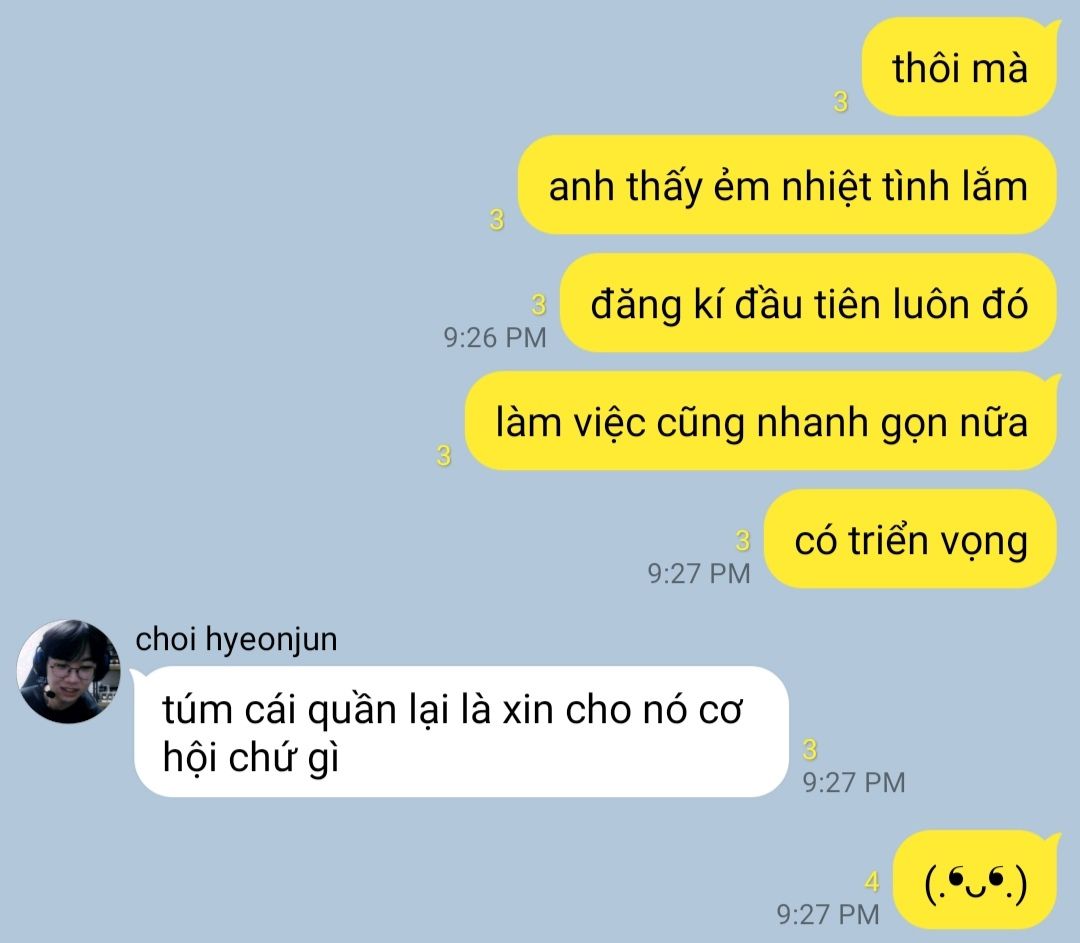Viewport: 1080px width, 943px height.
Task: Click unread count 3 beside 'có triển vọng'
Action: [742, 541]
